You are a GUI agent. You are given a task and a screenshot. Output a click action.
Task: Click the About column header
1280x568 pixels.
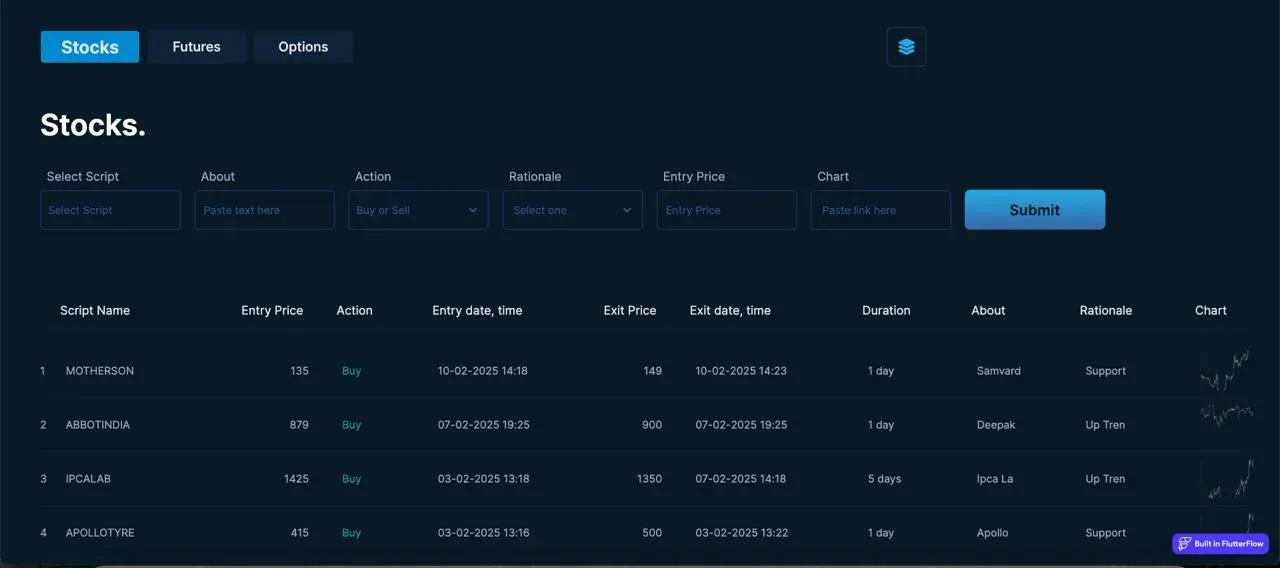(x=988, y=311)
